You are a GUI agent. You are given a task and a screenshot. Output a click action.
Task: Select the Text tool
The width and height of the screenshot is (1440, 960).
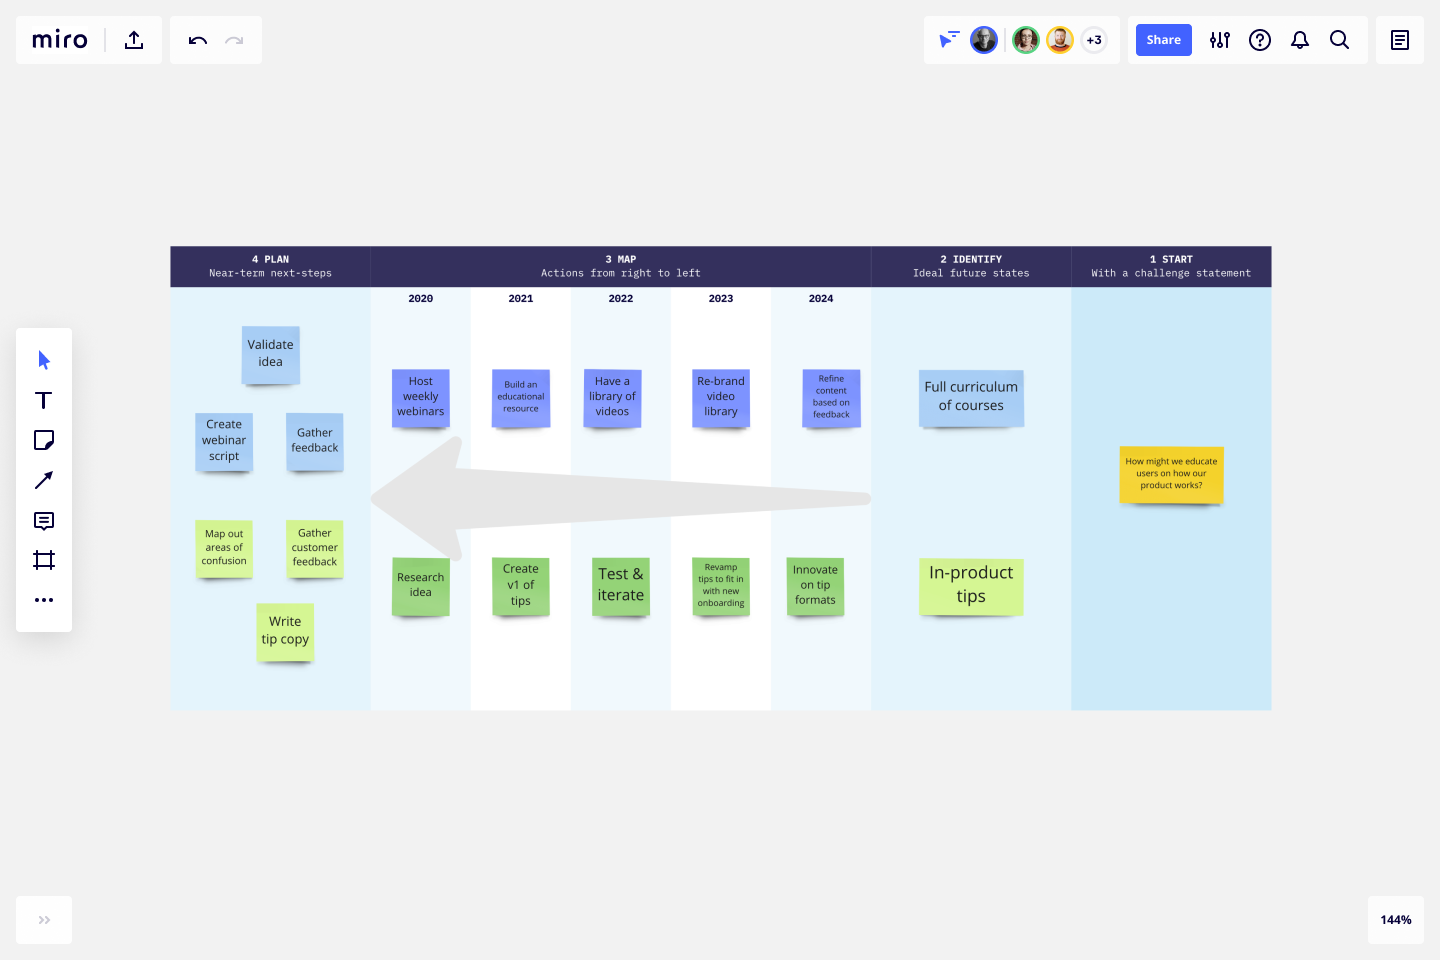click(x=44, y=400)
